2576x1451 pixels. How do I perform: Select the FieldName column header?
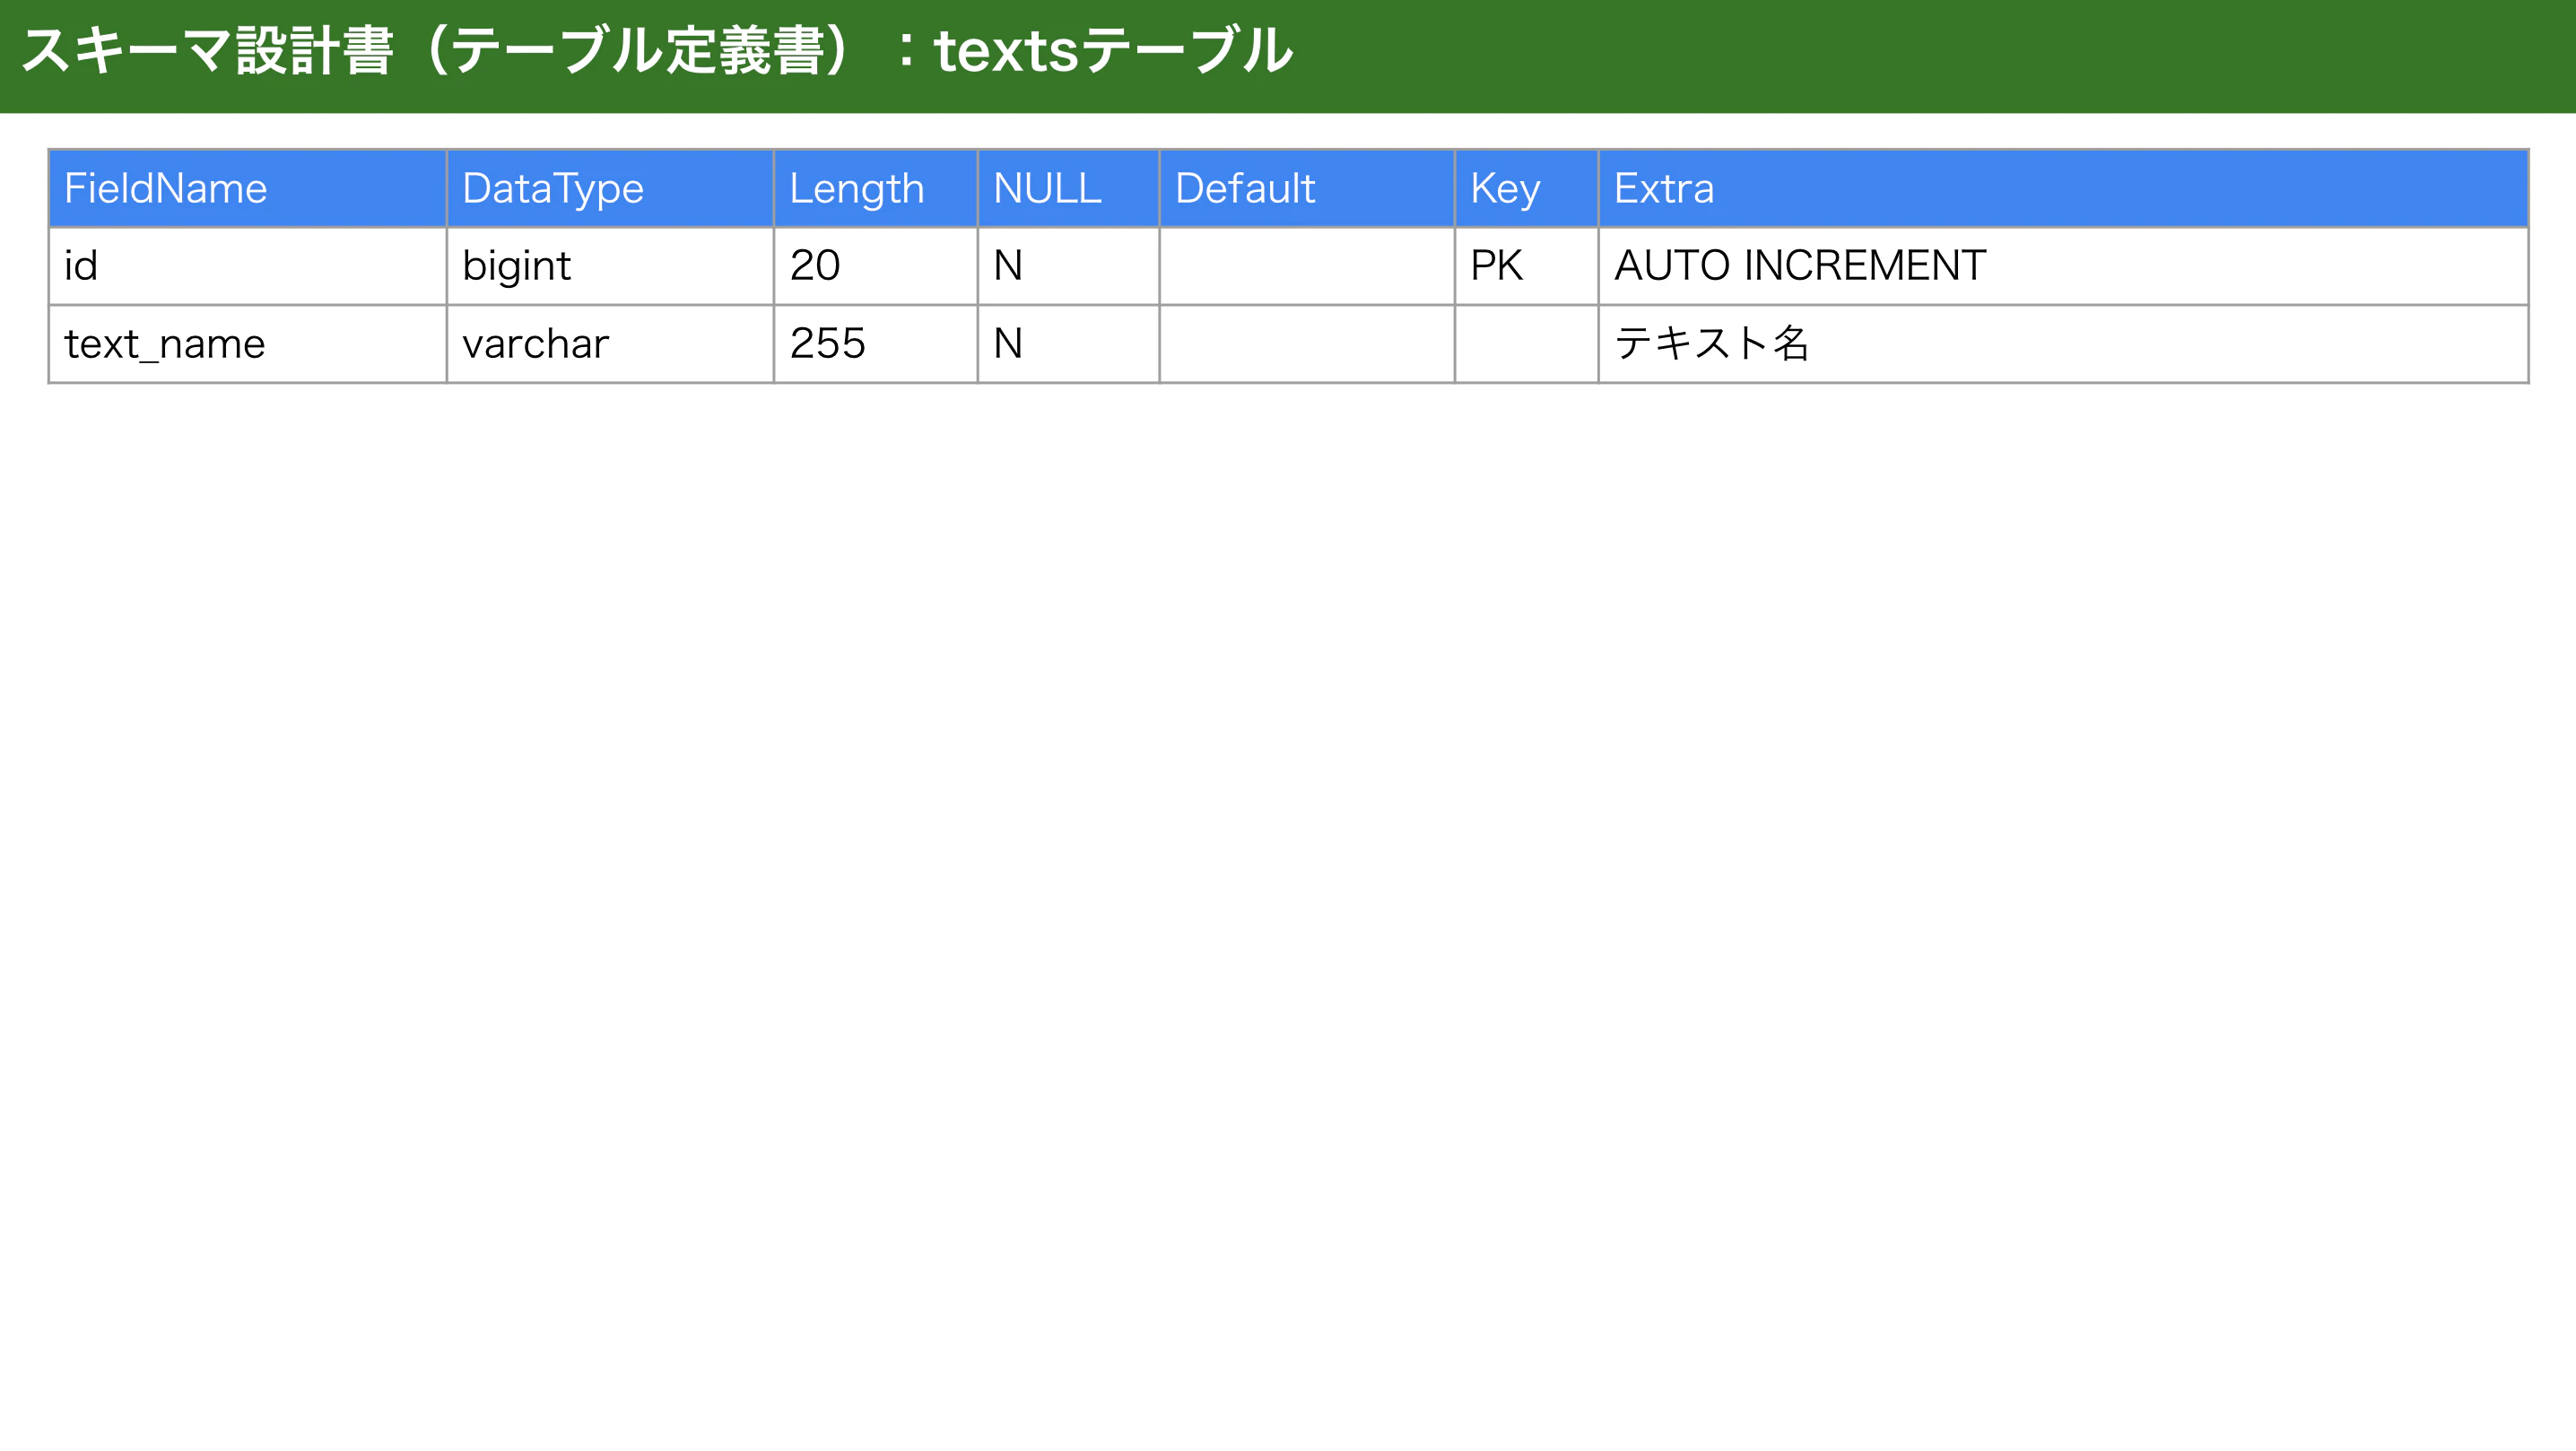pos(247,188)
